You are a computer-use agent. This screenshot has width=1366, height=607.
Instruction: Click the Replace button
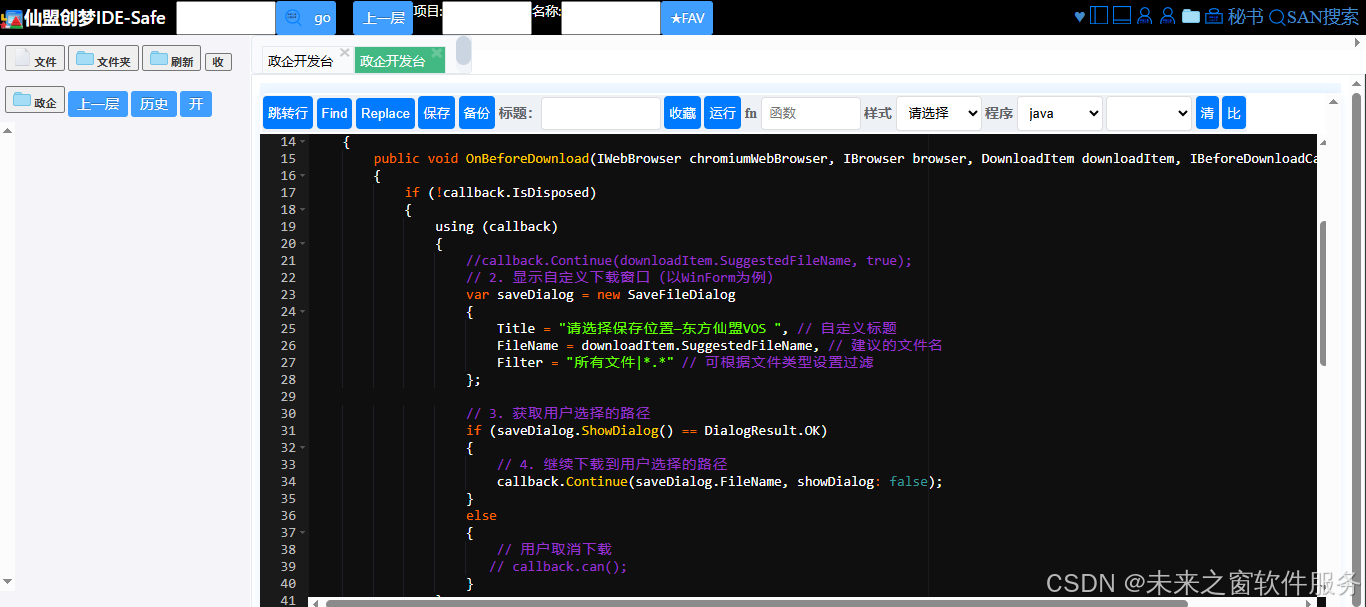385,113
